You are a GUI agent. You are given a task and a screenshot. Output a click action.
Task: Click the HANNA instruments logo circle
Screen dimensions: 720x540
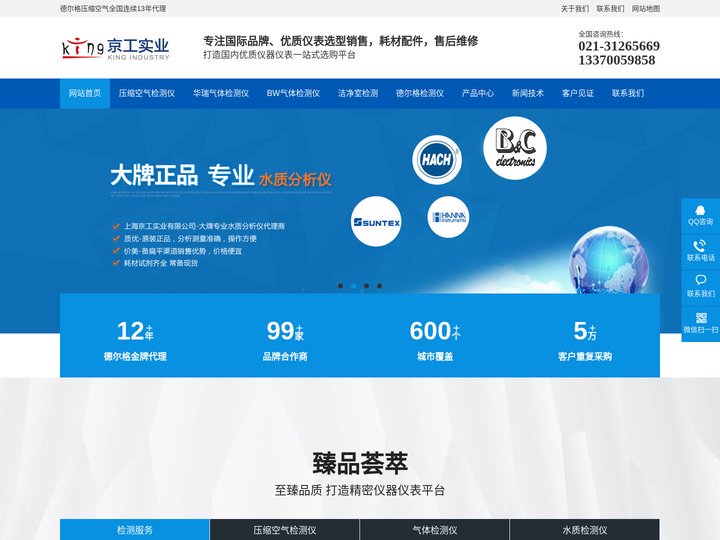(x=448, y=217)
